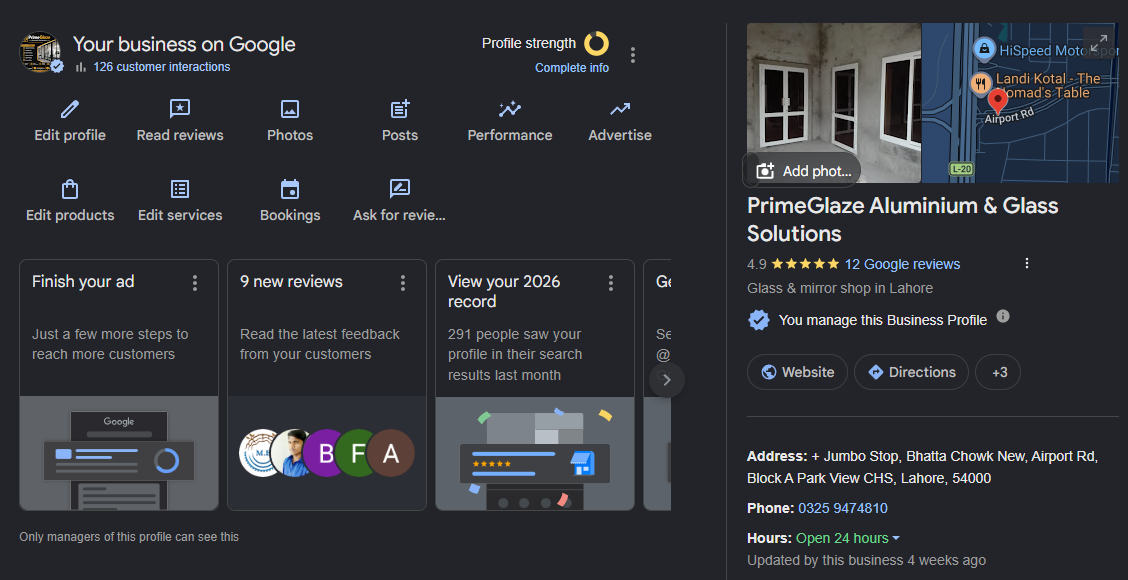Image resolution: width=1128 pixels, height=580 pixels.
Task: Open Edit products shopping bag icon
Action: point(70,189)
